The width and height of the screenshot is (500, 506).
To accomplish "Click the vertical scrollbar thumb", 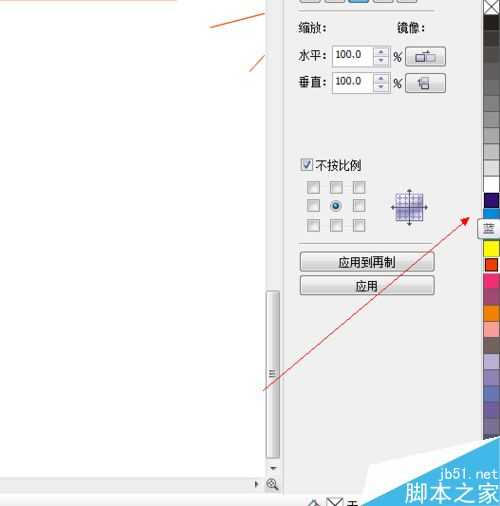I will (273, 374).
